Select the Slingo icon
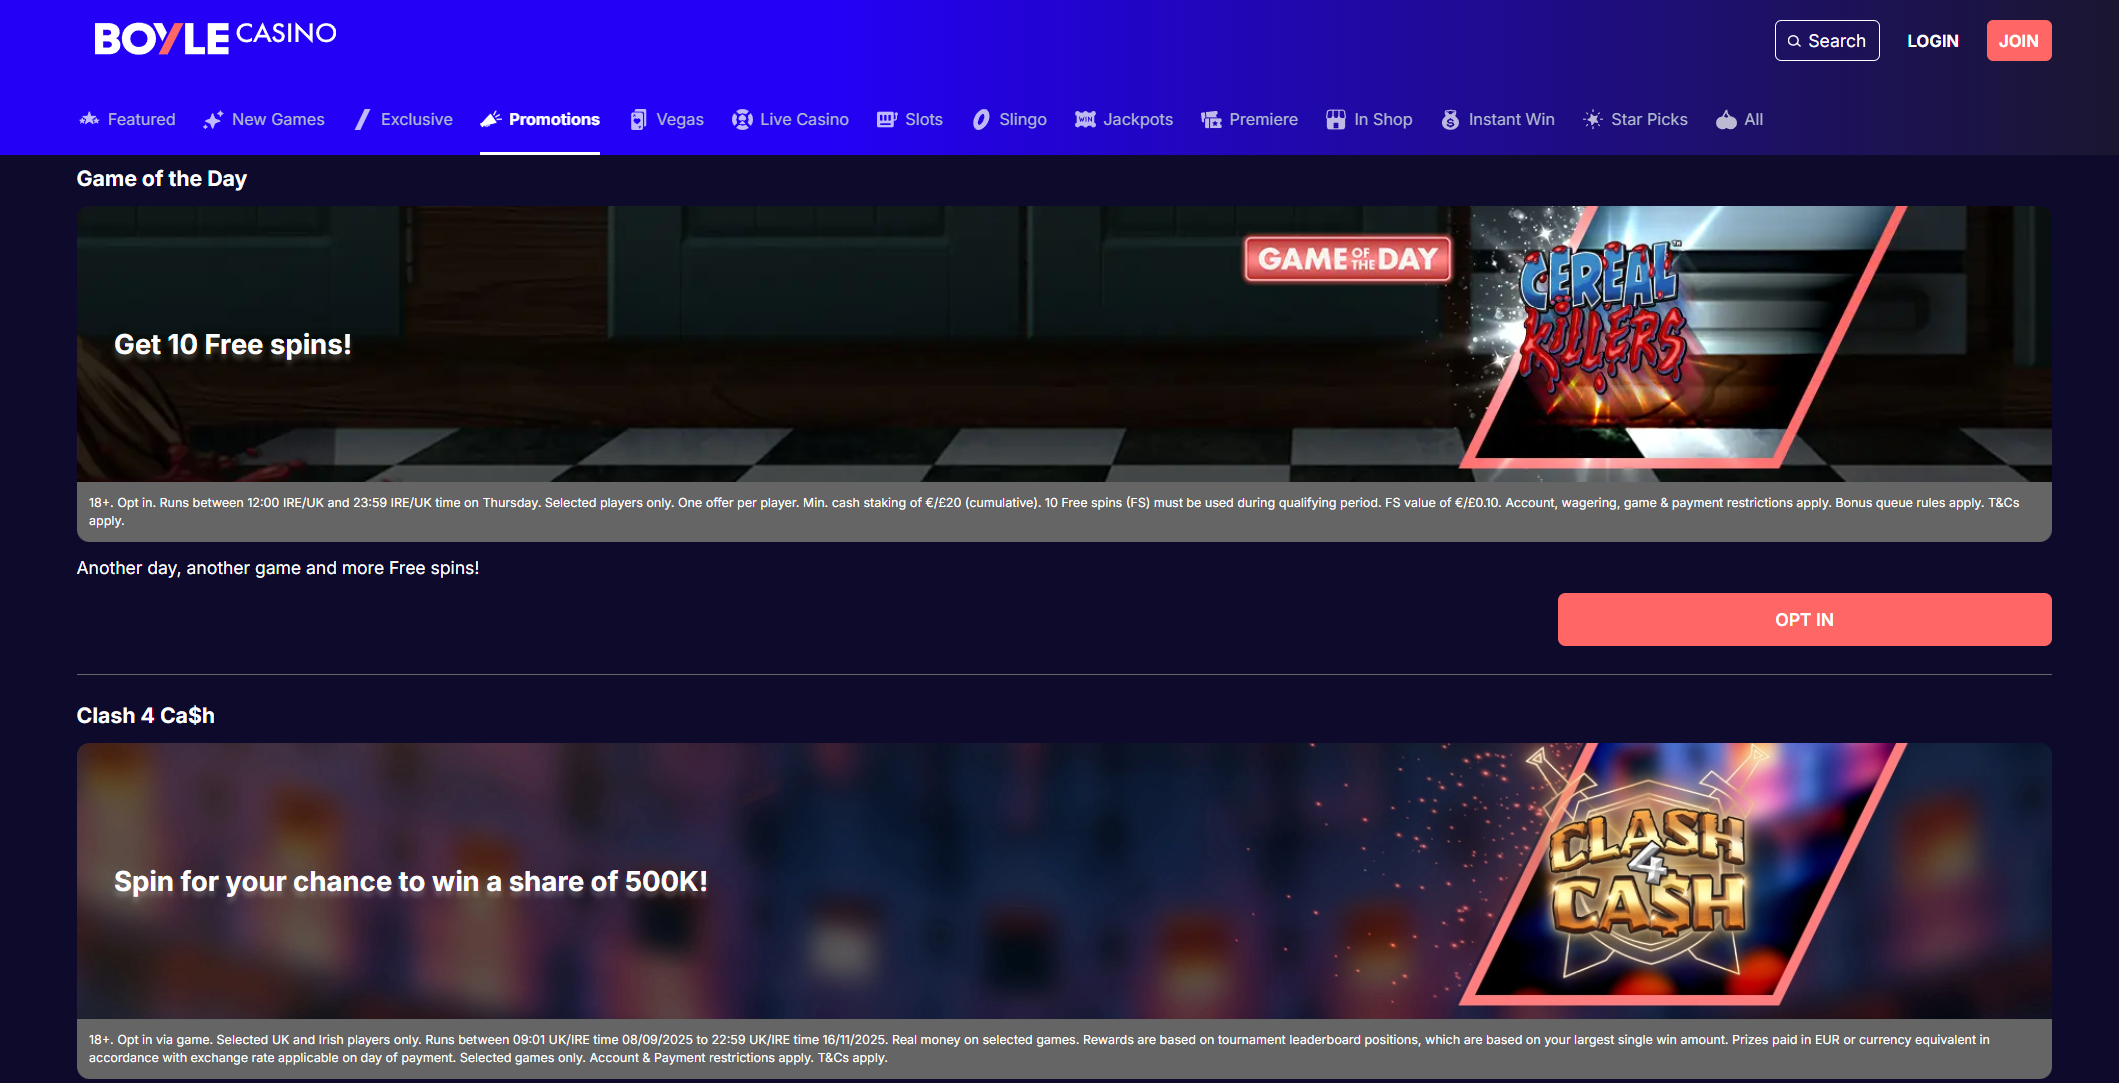 coord(981,120)
